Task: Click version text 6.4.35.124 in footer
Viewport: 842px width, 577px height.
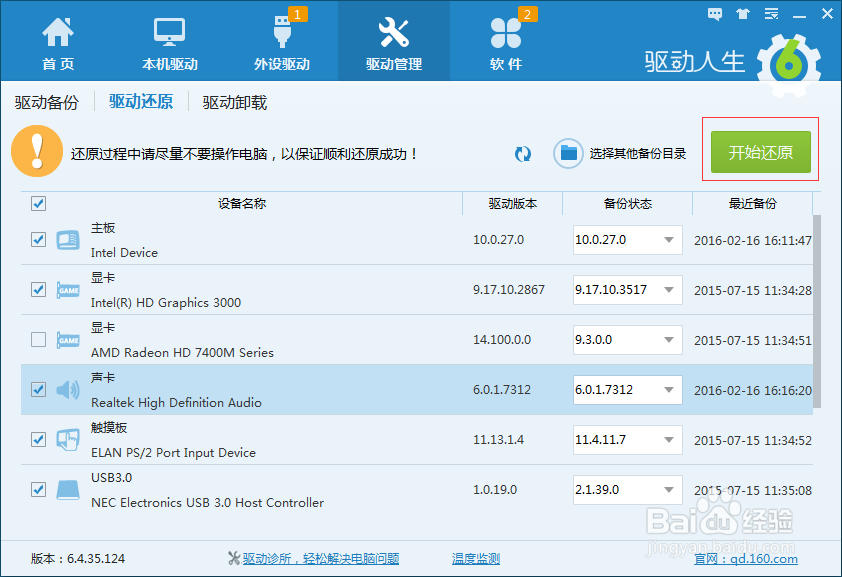Action: 96,559
